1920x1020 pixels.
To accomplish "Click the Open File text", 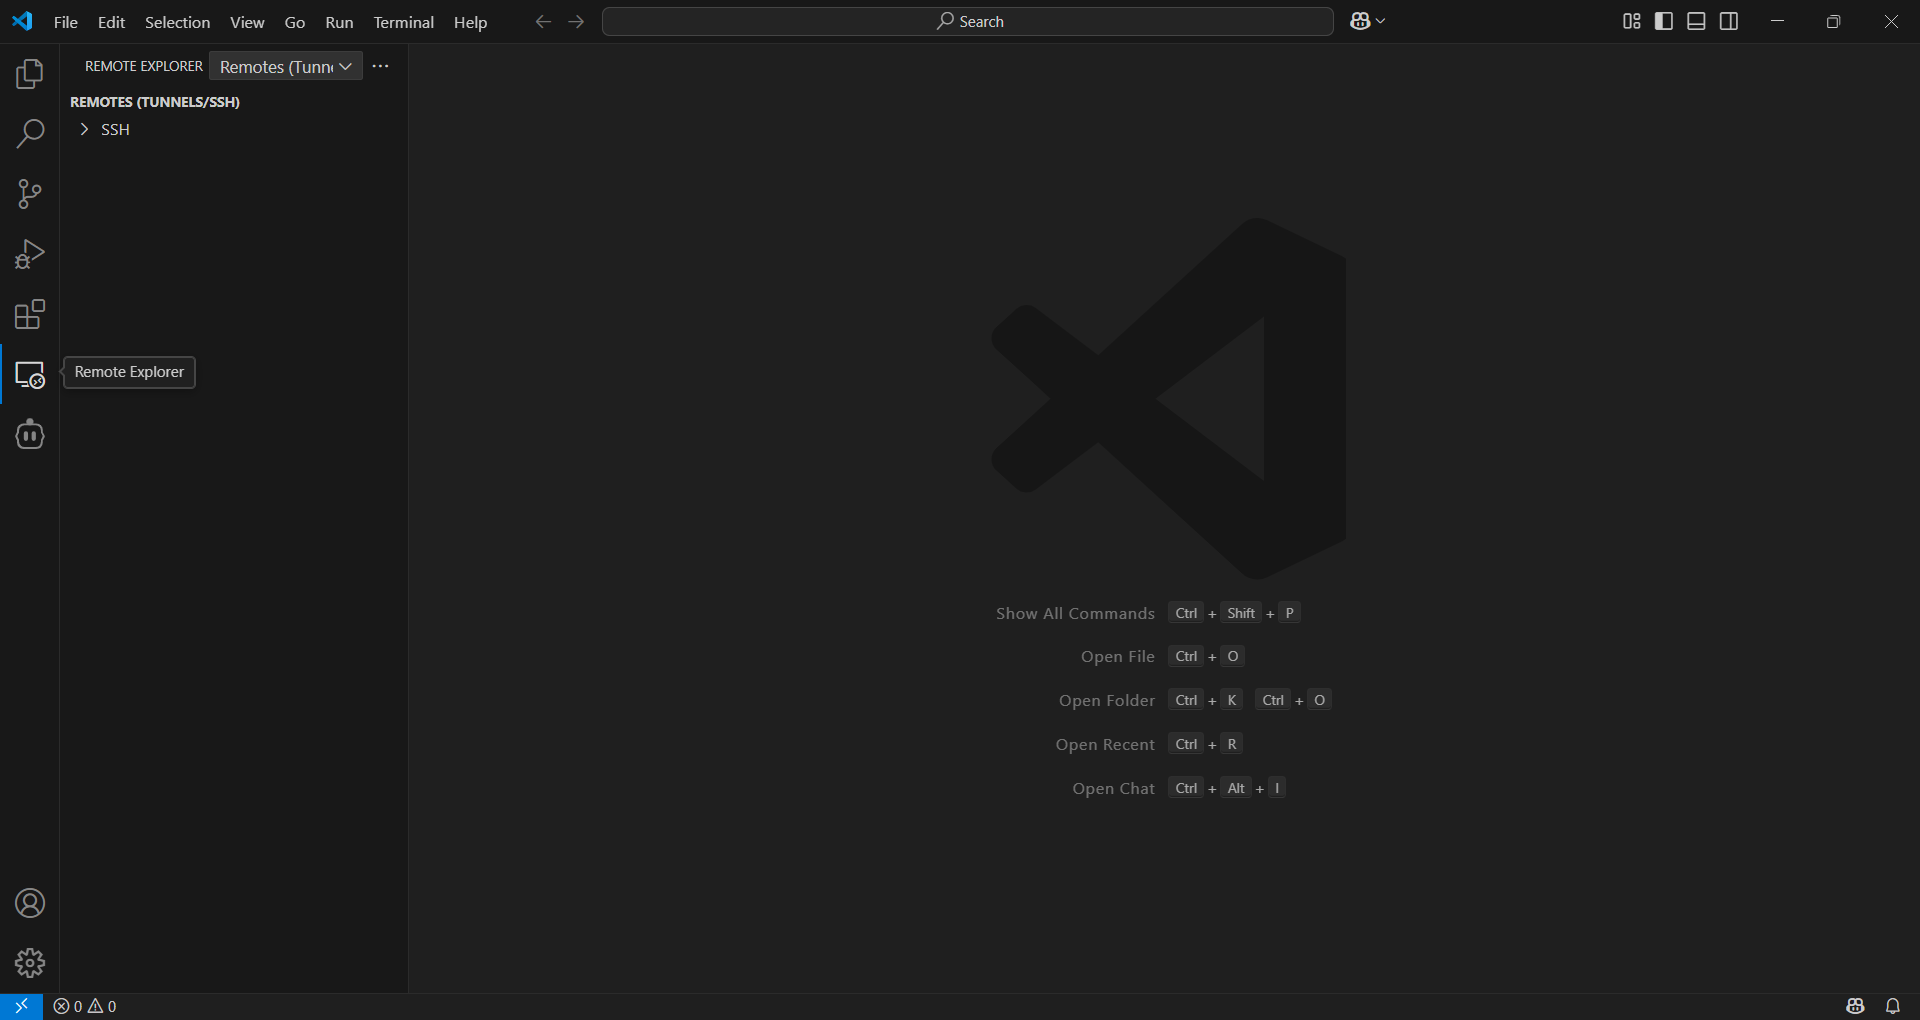I will point(1118,657).
